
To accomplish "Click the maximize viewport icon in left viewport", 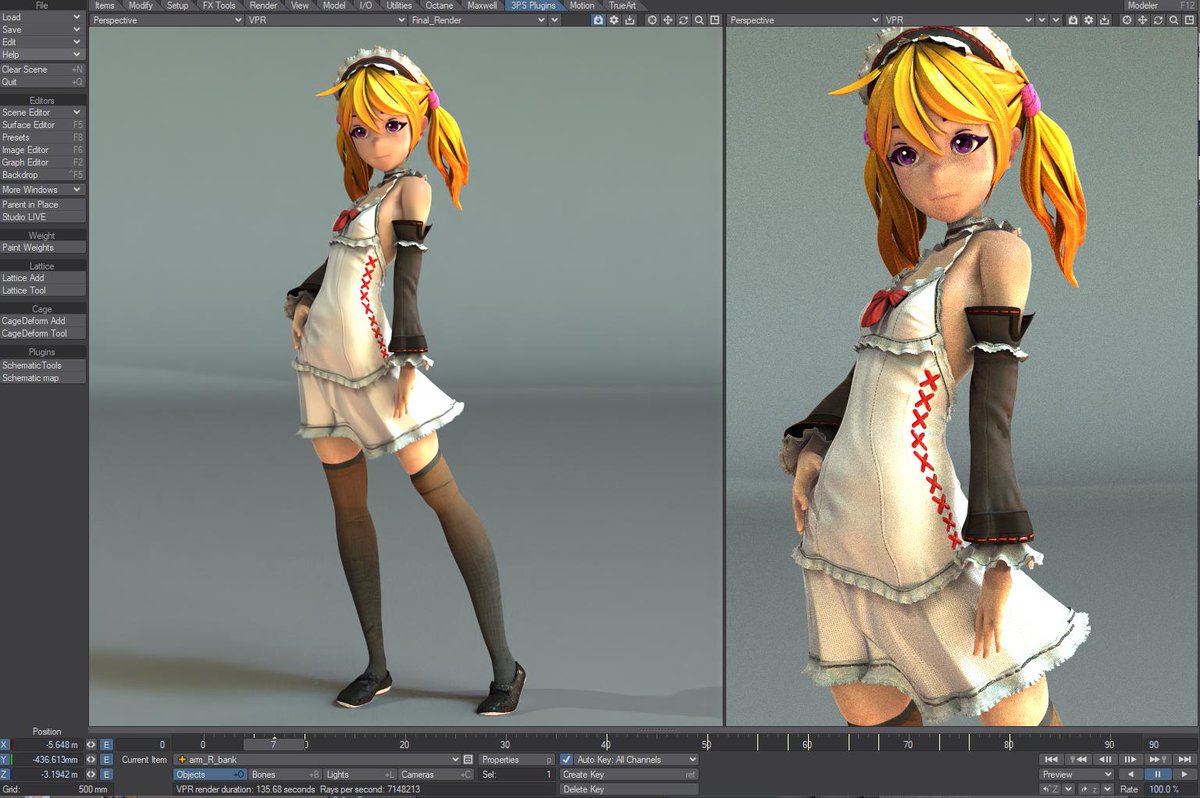I will click(x=715, y=19).
